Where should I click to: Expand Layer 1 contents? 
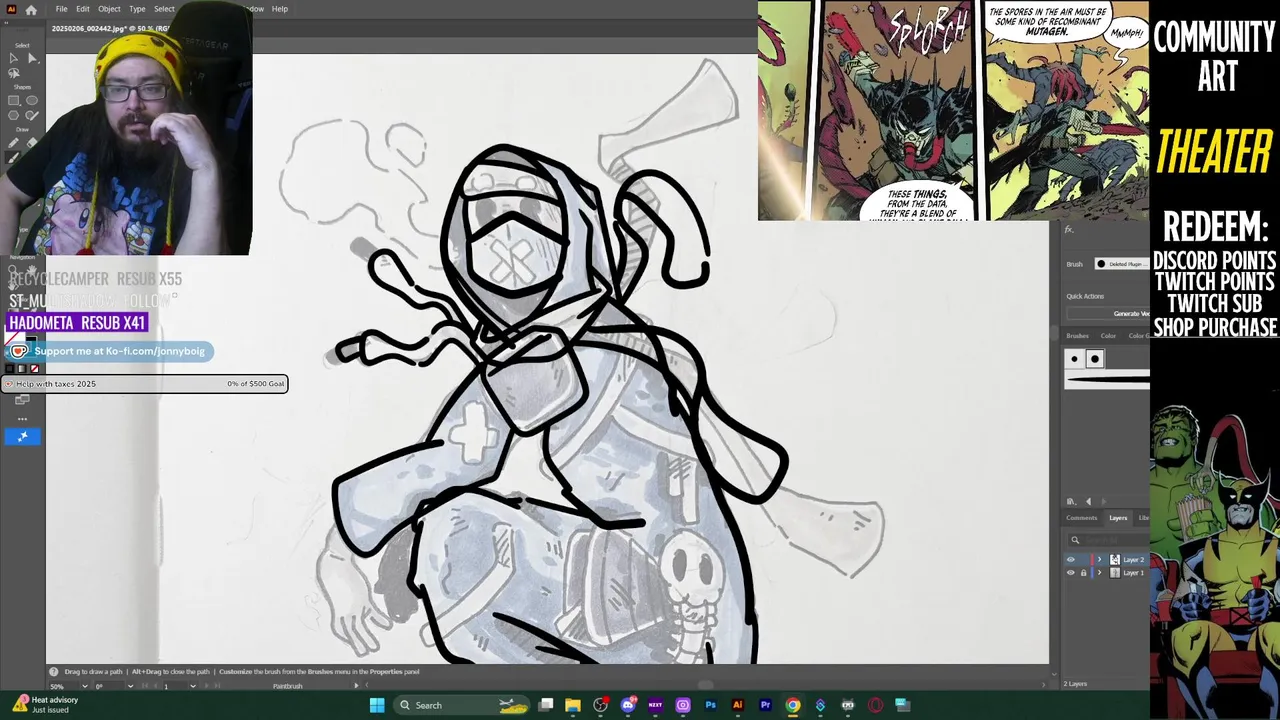tap(1100, 573)
